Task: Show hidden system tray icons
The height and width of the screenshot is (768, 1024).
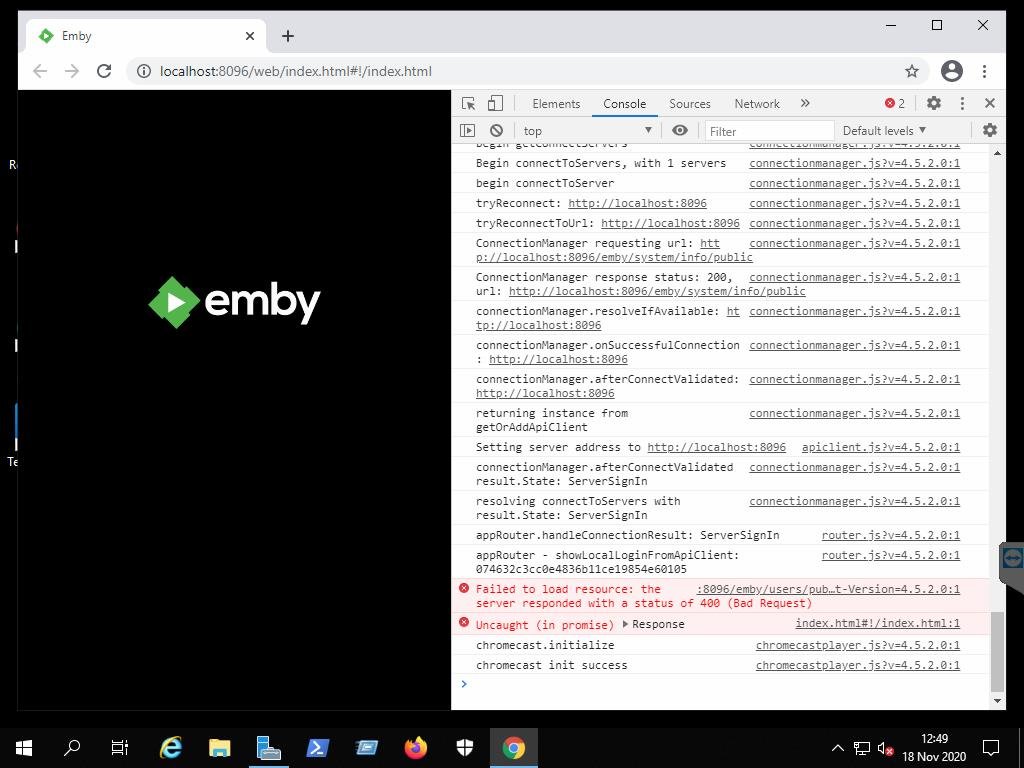Action: (837, 748)
